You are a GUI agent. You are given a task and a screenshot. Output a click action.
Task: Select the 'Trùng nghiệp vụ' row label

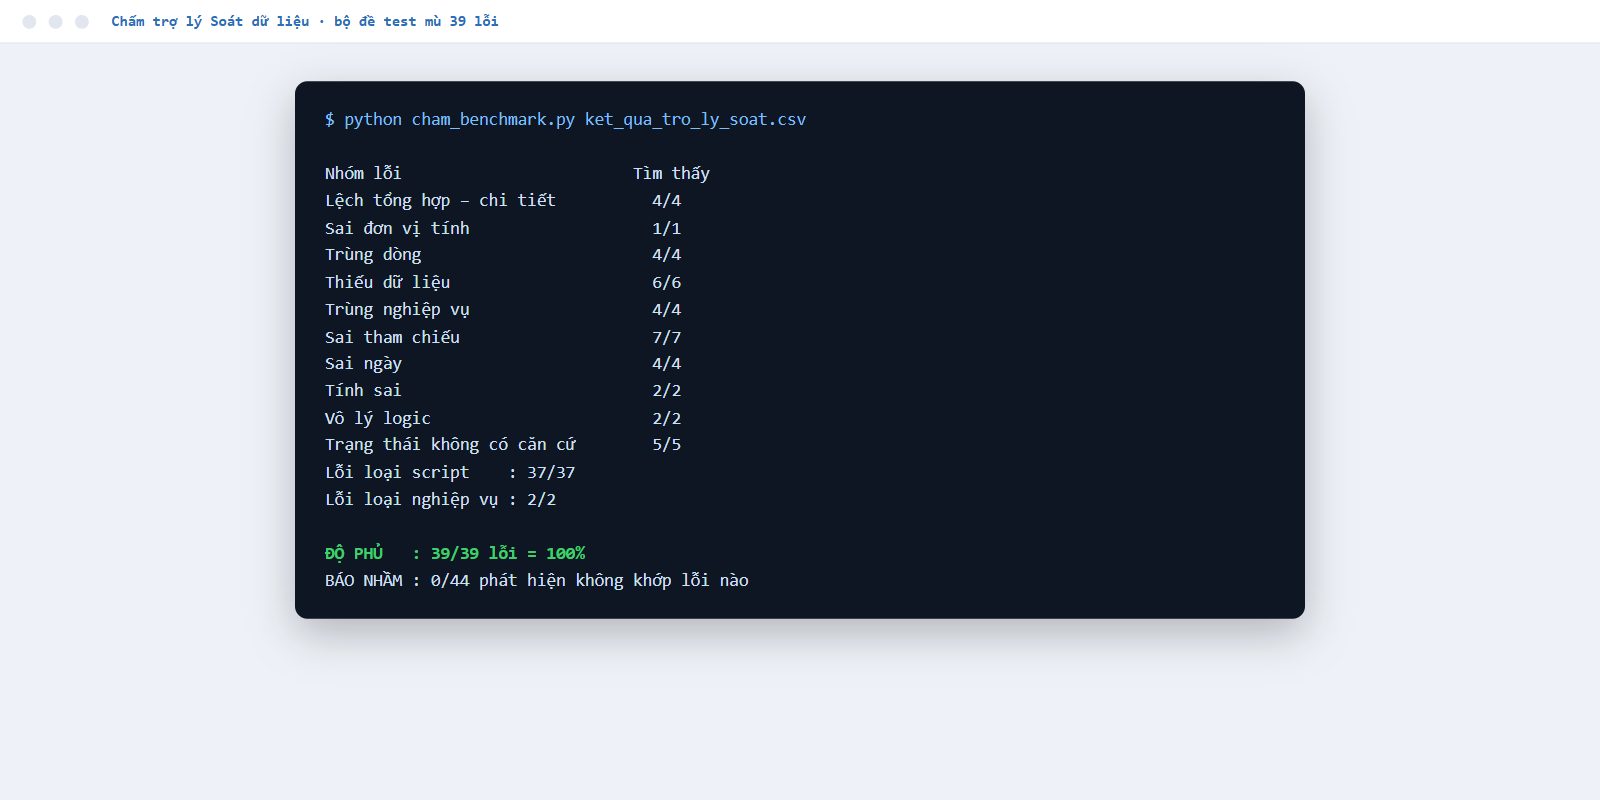pyautogui.click(x=397, y=310)
